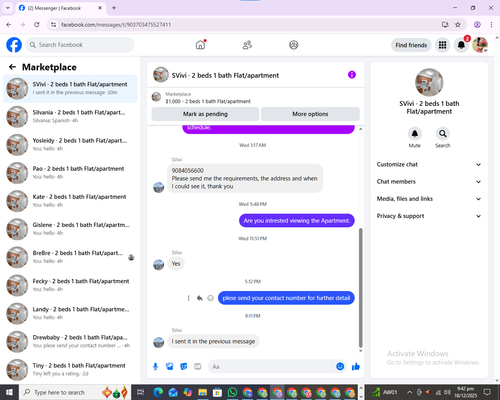Screen dimensions: 500x400
Task: Go to the Home feed icon
Action: (200, 45)
